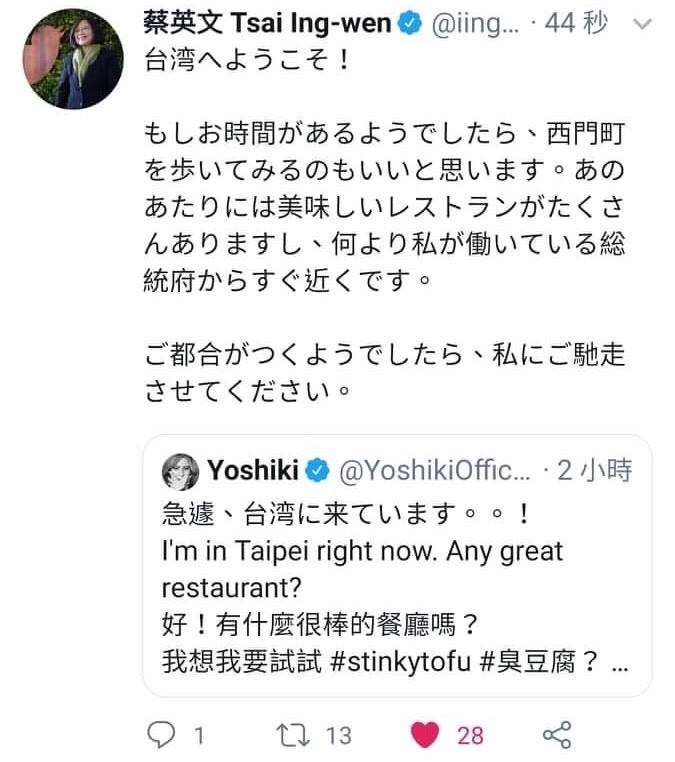Open the tweet options chevron dropdown
Viewport: 675px width, 762px height.
647,25
